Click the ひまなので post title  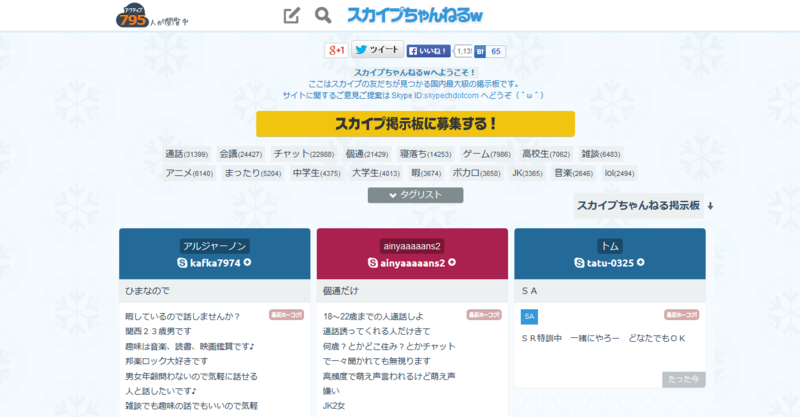pyautogui.click(x=147, y=291)
